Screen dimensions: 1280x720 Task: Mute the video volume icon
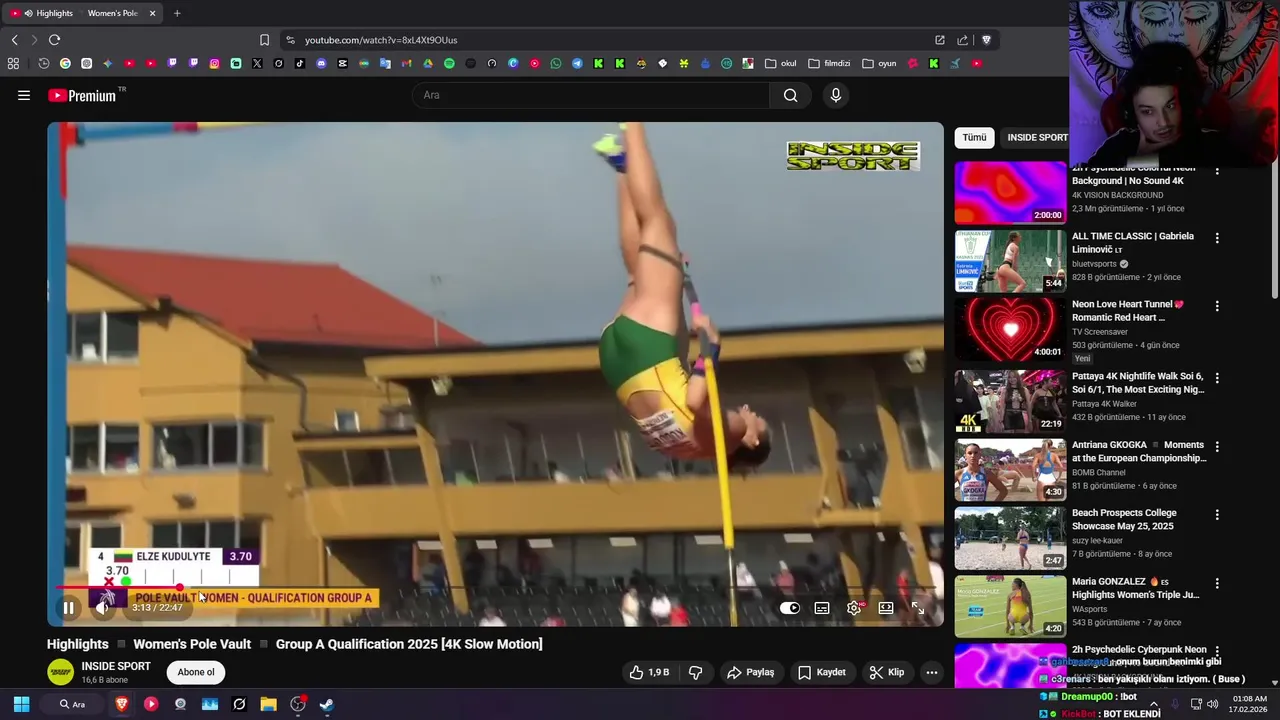coord(101,608)
